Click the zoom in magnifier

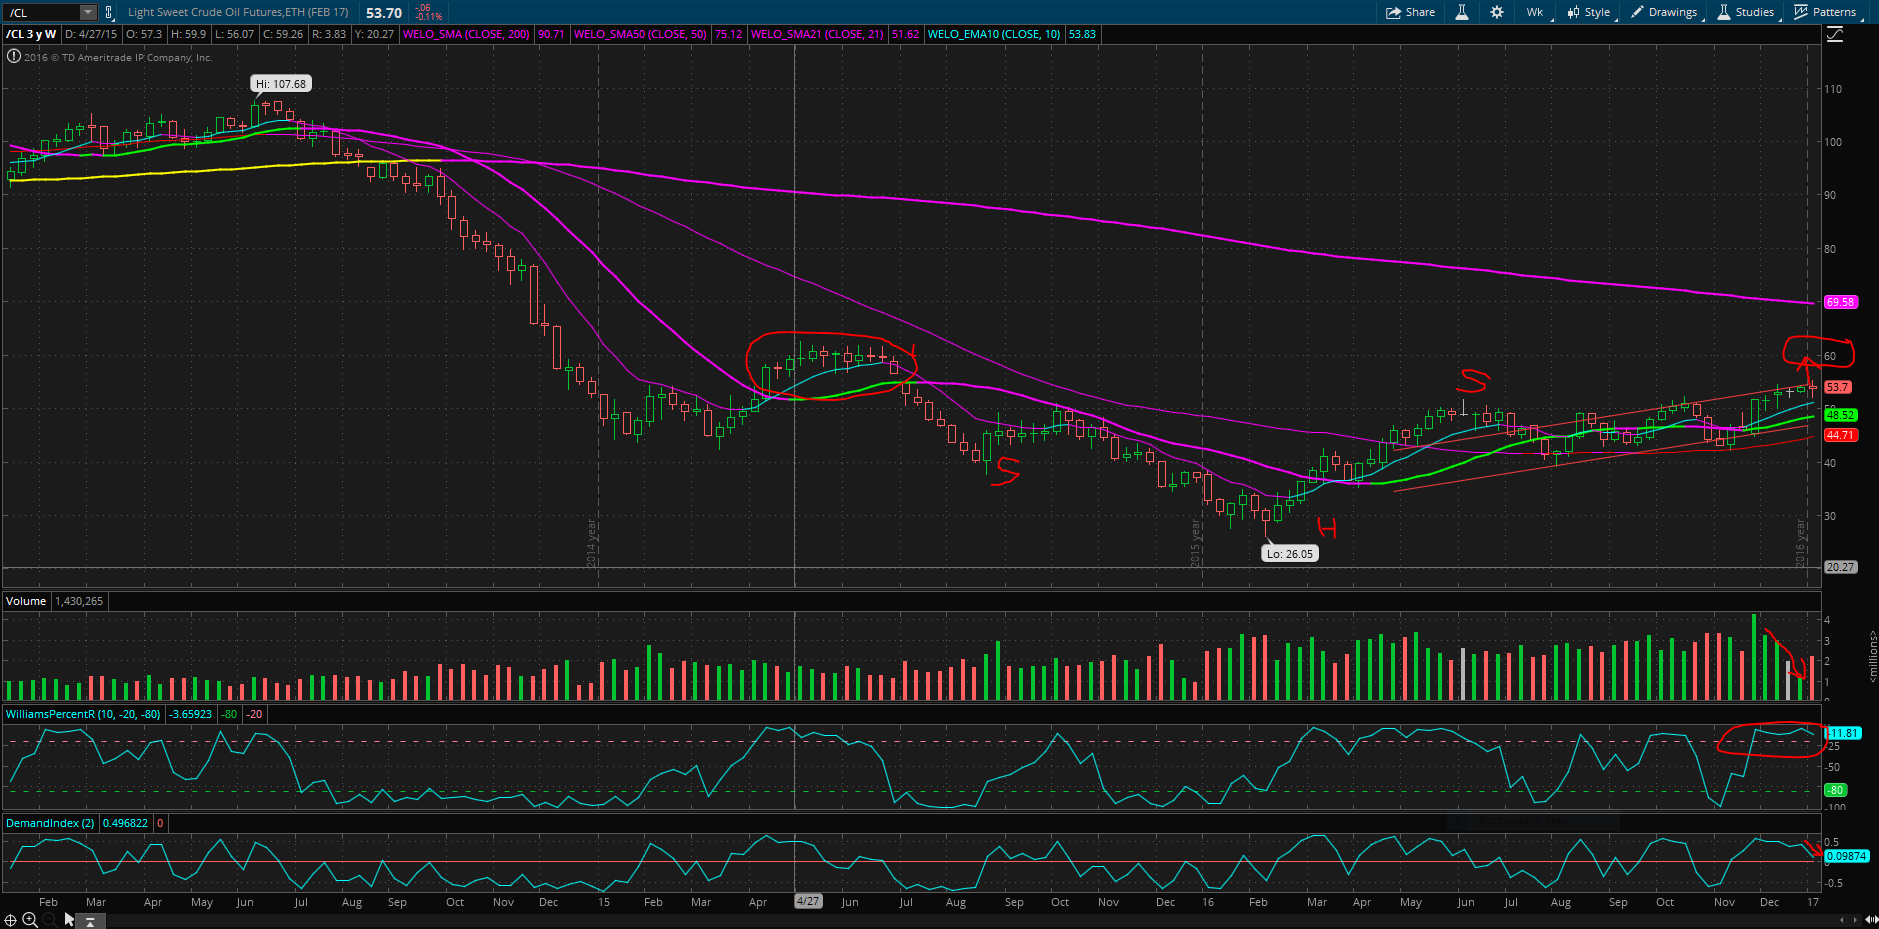(30, 920)
